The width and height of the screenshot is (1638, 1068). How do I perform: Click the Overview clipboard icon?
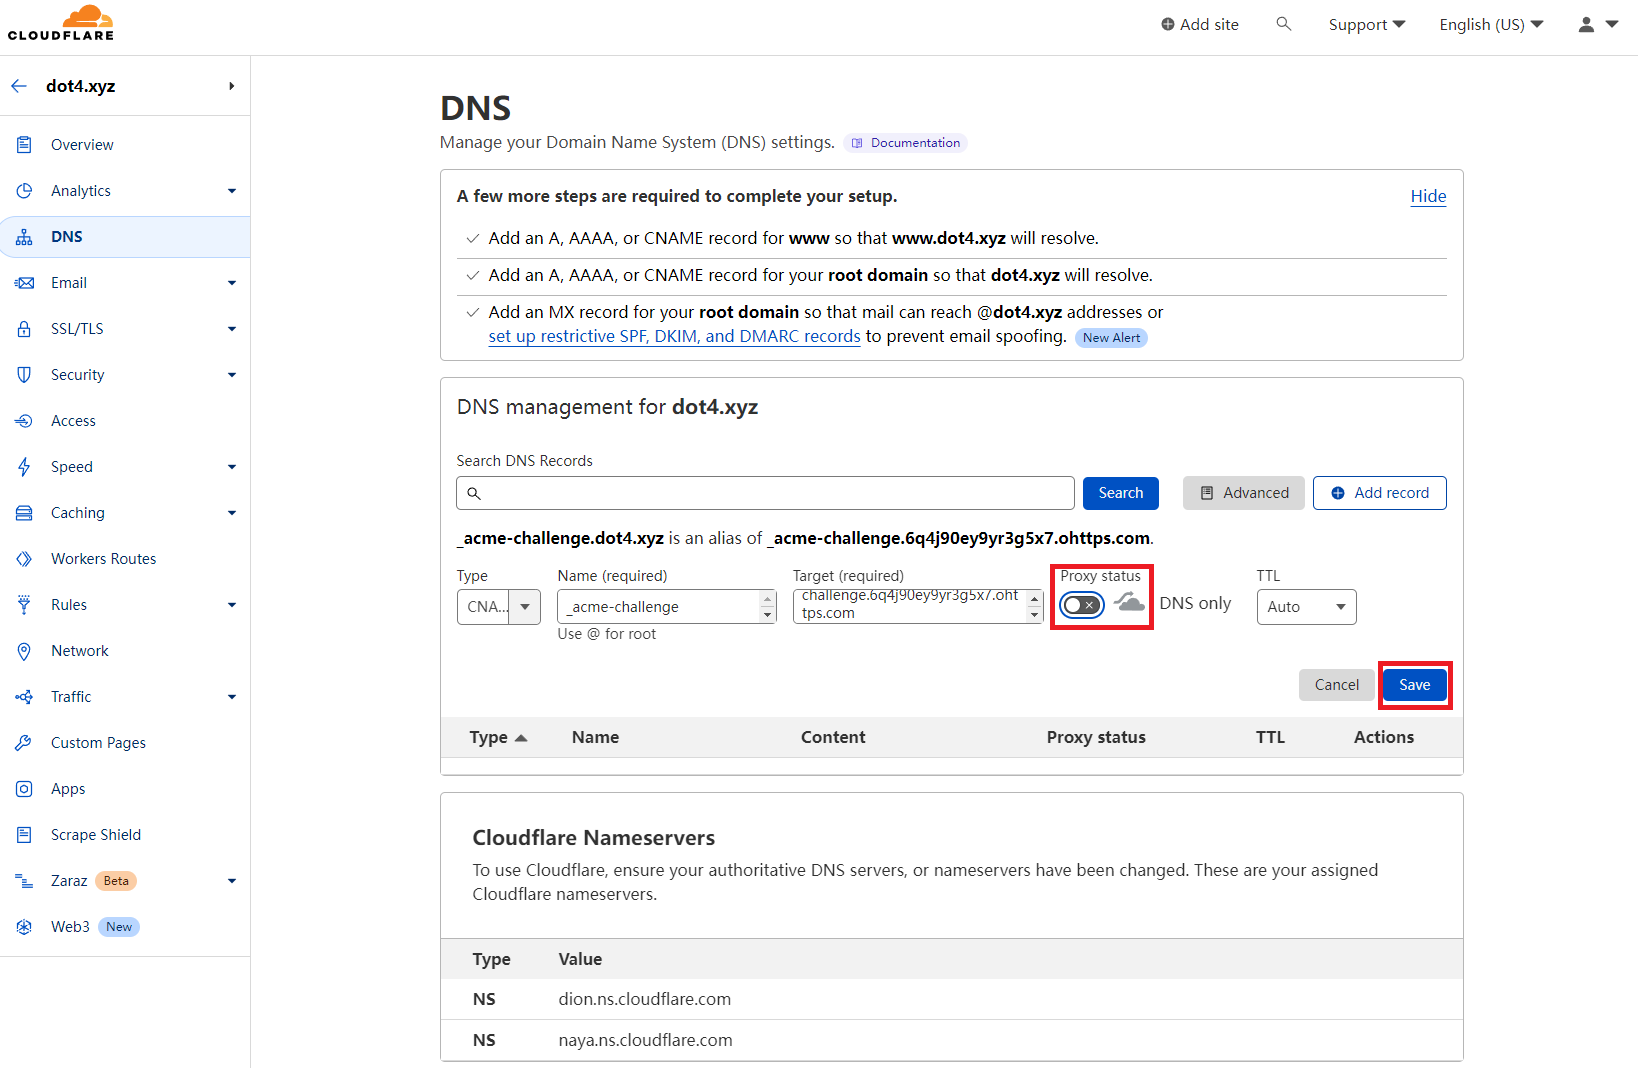click(x=24, y=145)
